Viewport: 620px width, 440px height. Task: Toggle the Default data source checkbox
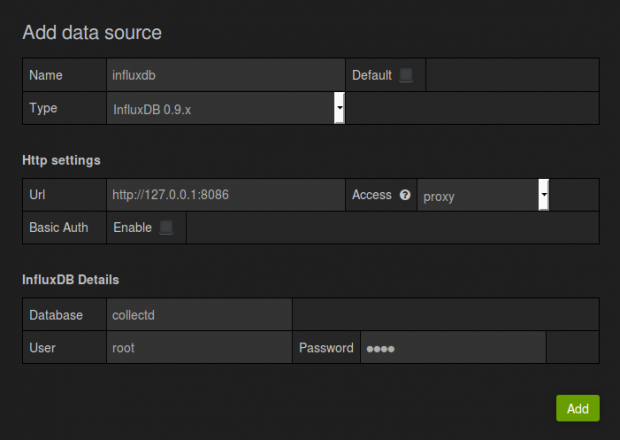tap(406, 75)
